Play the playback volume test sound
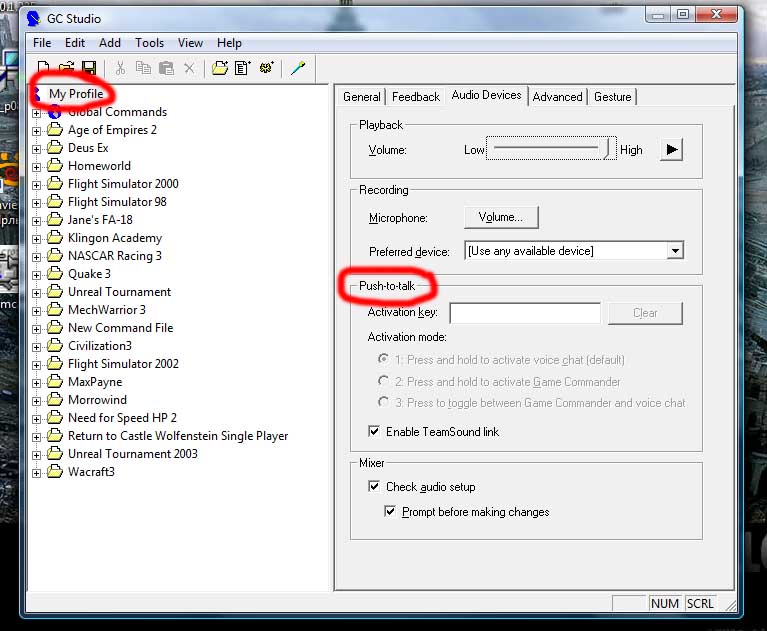This screenshot has height=631, width=767. (x=672, y=149)
